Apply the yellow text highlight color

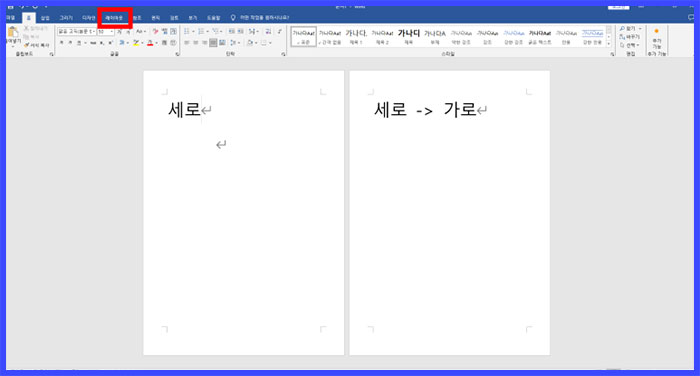click(x=136, y=43)
